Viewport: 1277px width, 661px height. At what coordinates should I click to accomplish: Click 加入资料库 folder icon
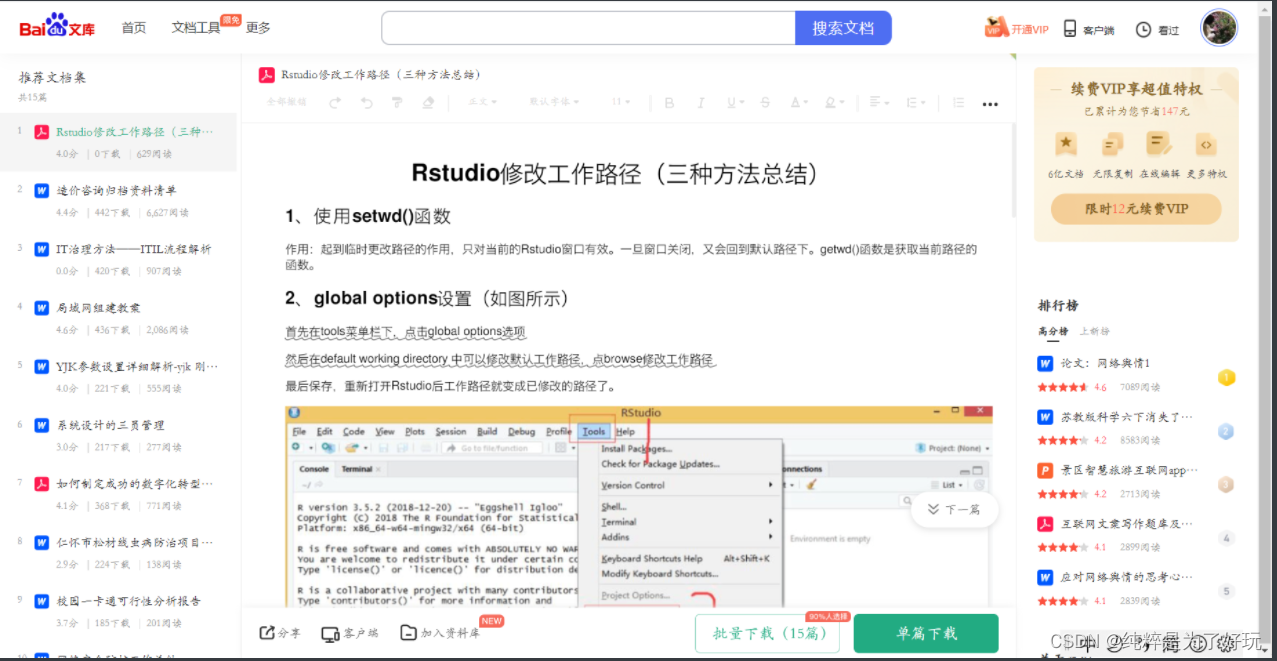(x=408, y=633)
